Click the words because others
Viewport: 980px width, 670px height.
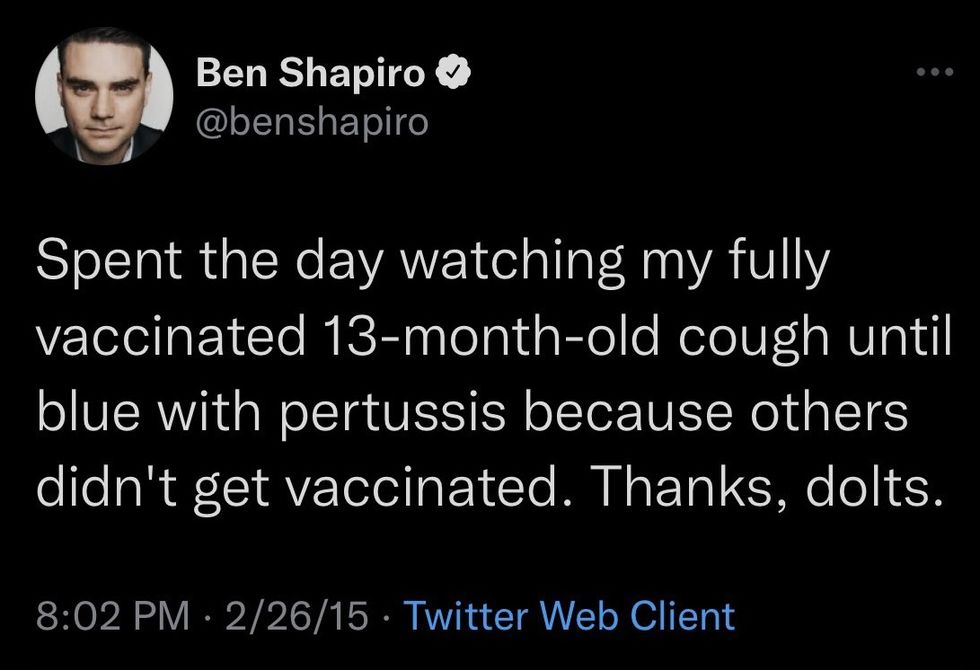pyautogui.click(x=715, y=413)
